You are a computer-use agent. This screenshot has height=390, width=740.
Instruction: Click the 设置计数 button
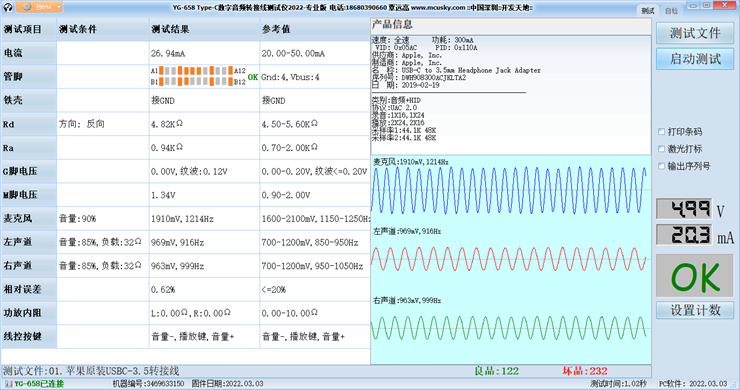point(695,310)
